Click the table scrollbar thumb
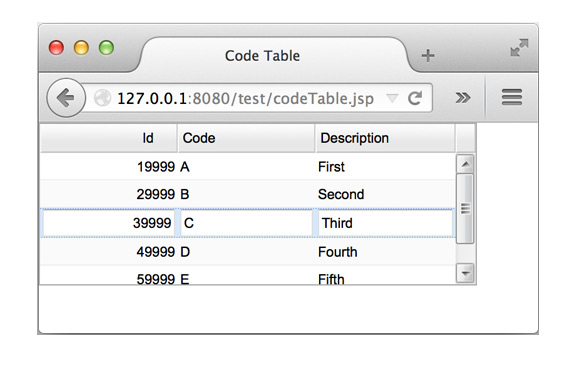This screenshot has height=371, width=576. pos(465,209)
